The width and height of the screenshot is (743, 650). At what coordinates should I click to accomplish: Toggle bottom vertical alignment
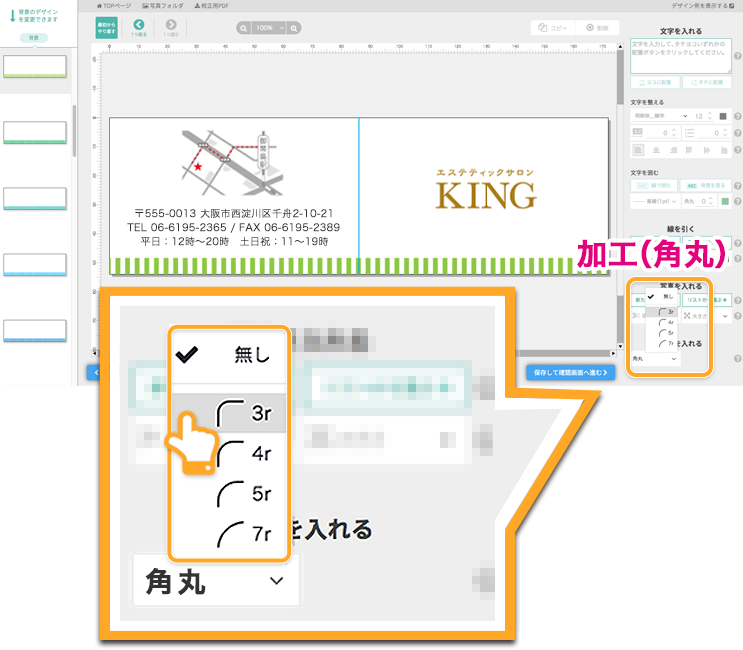[x=724, y=150]
